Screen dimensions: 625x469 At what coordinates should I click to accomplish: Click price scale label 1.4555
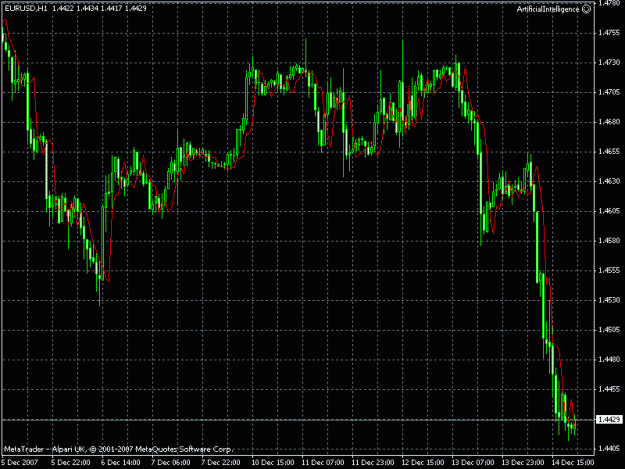pyautogui.click(x=609, y=271)
